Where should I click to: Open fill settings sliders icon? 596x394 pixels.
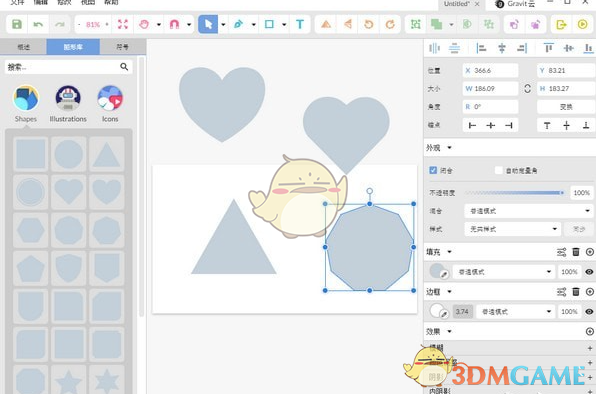pos(561,252)
